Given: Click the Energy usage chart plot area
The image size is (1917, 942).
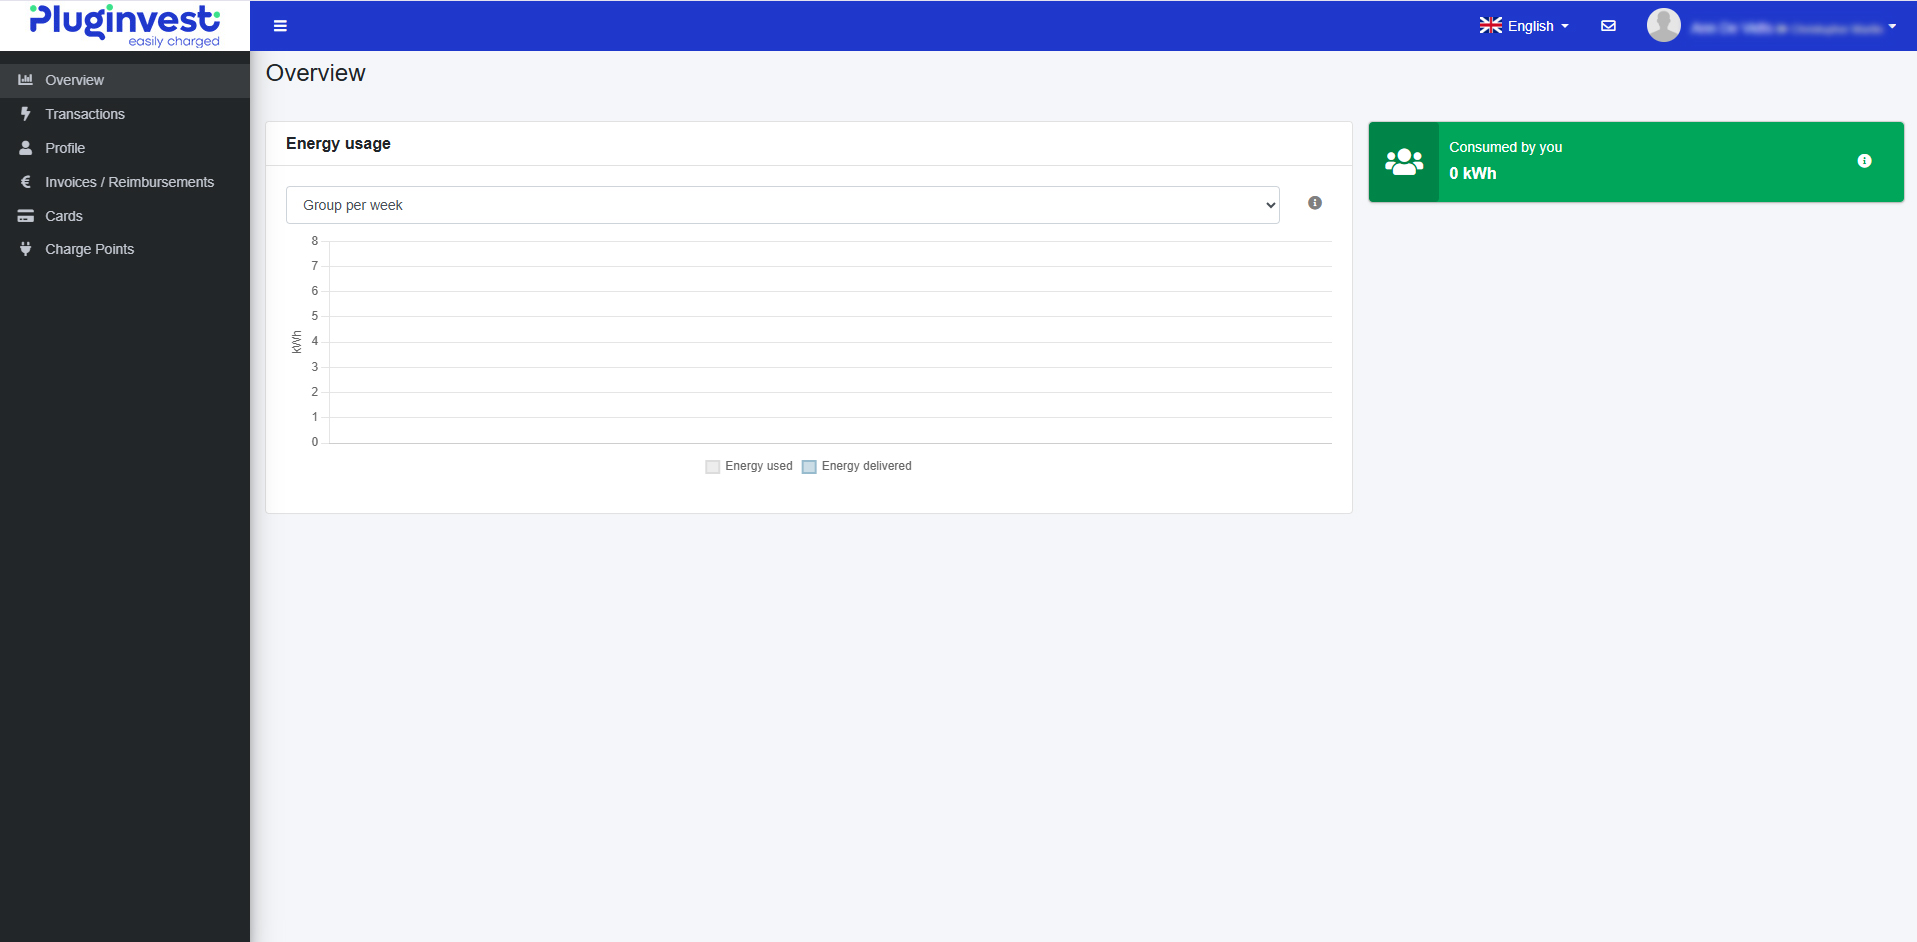Looking at the screenshot, I should coord(830,342).
